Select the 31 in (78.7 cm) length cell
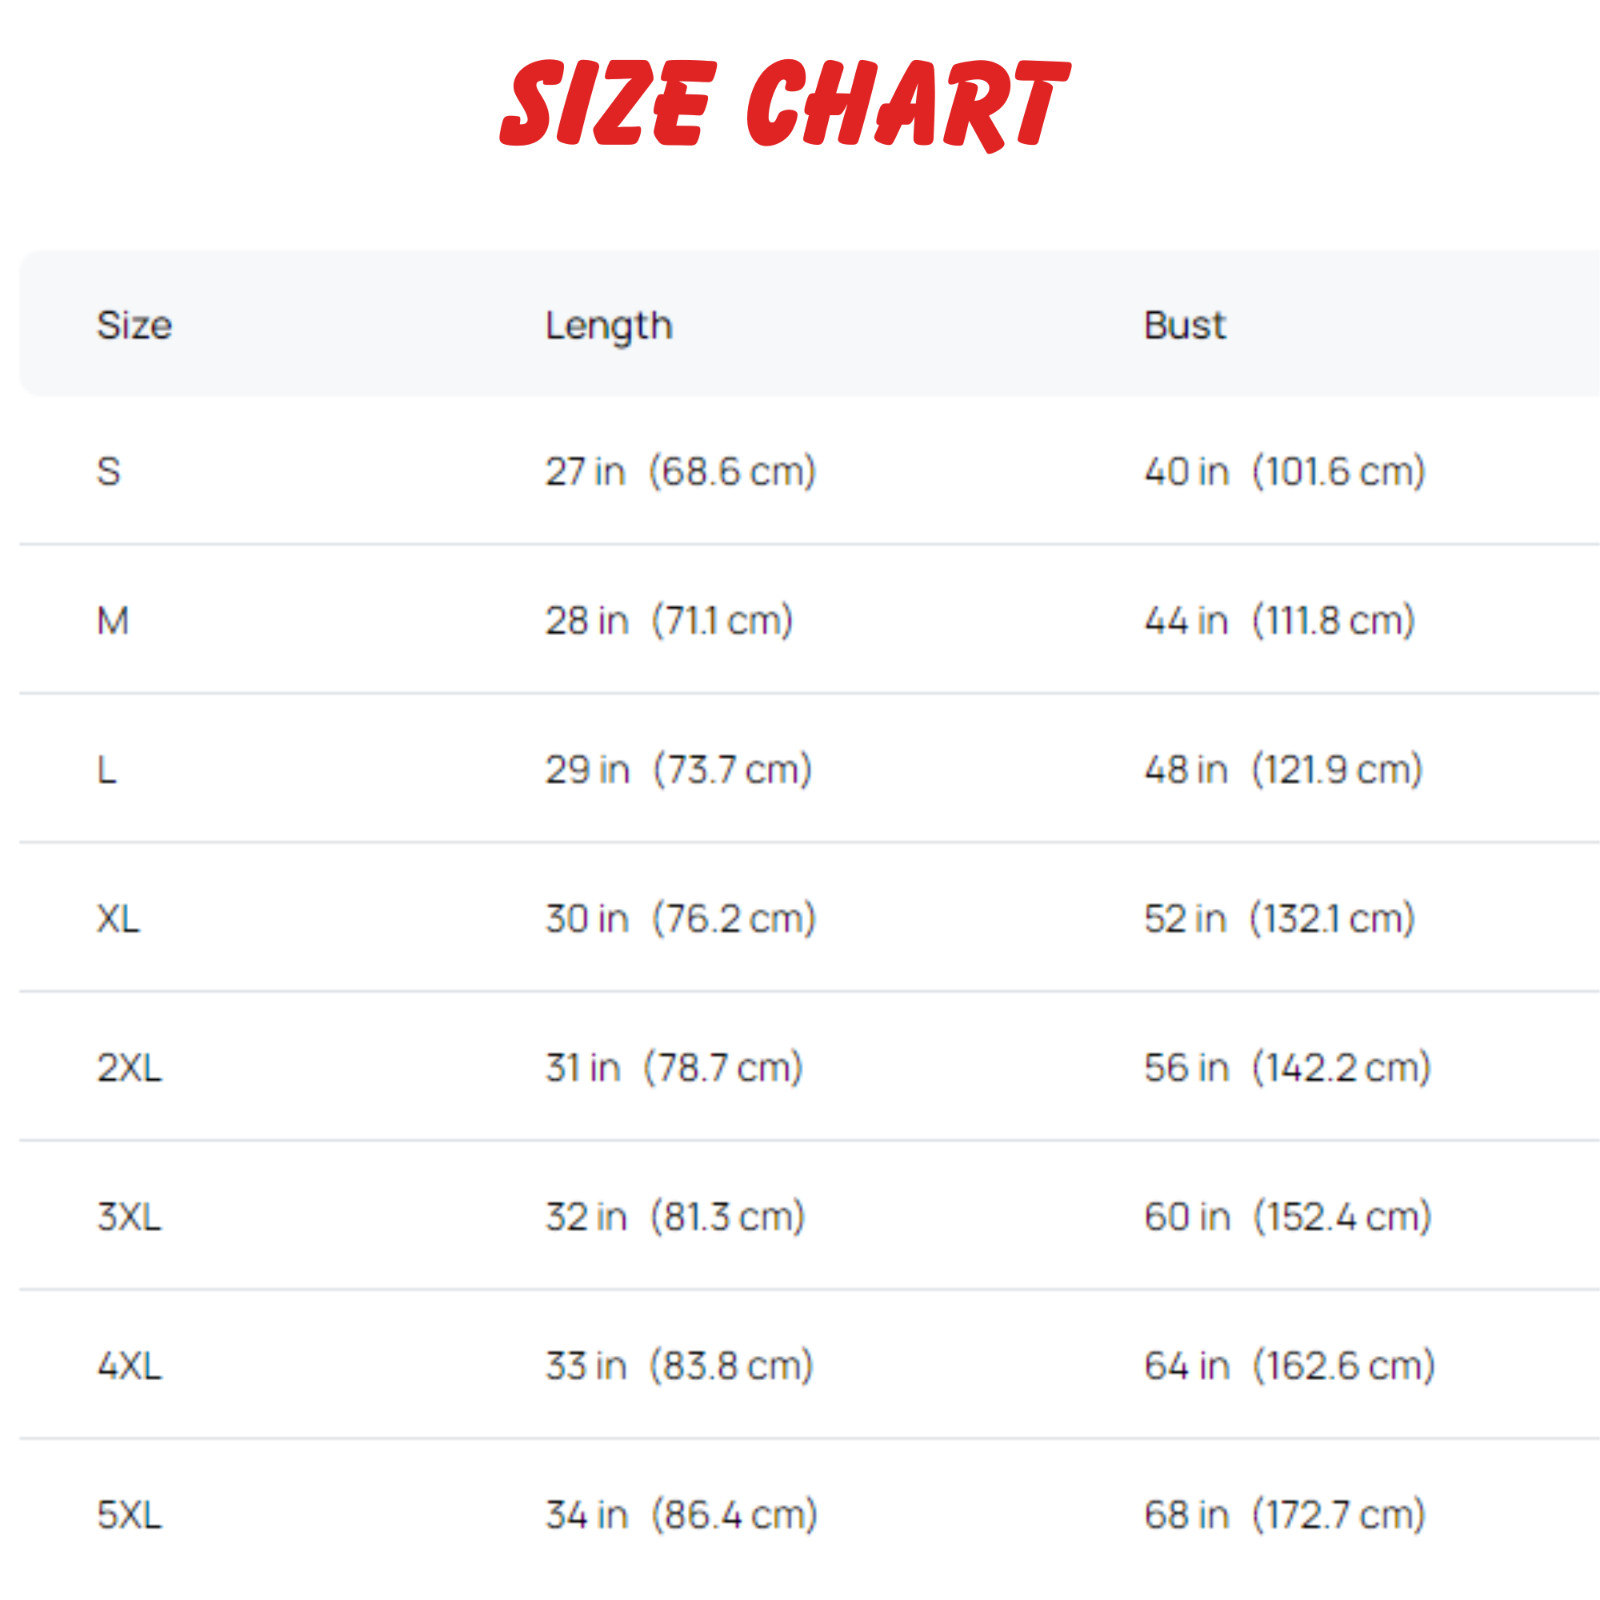The height and width of the screenshot is (1600, 1600). click(674, 1068)
